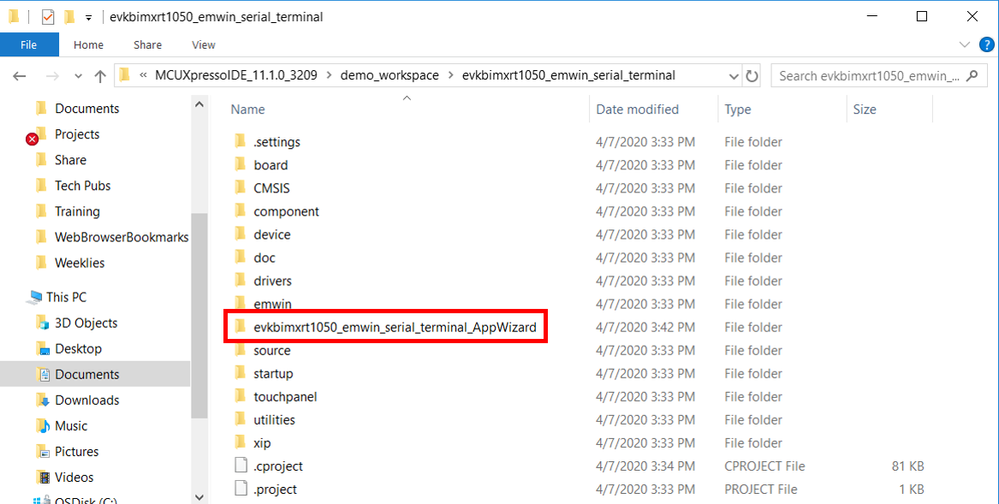Select the startup folder
Viewport: 999px width, 504px height.
pos(273,373)
